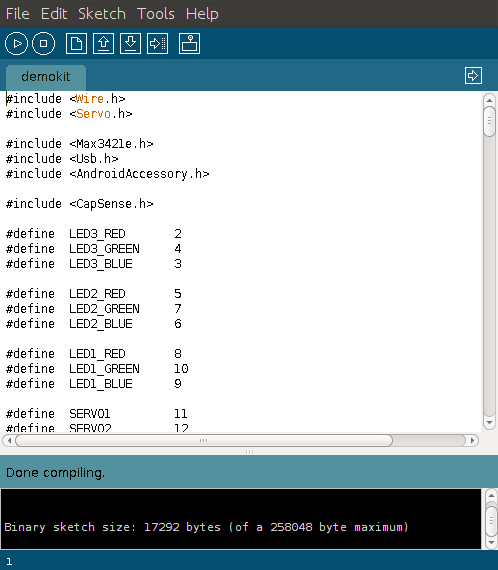
Task: Open the Tools menu
Action: click(x=156, y=14)
